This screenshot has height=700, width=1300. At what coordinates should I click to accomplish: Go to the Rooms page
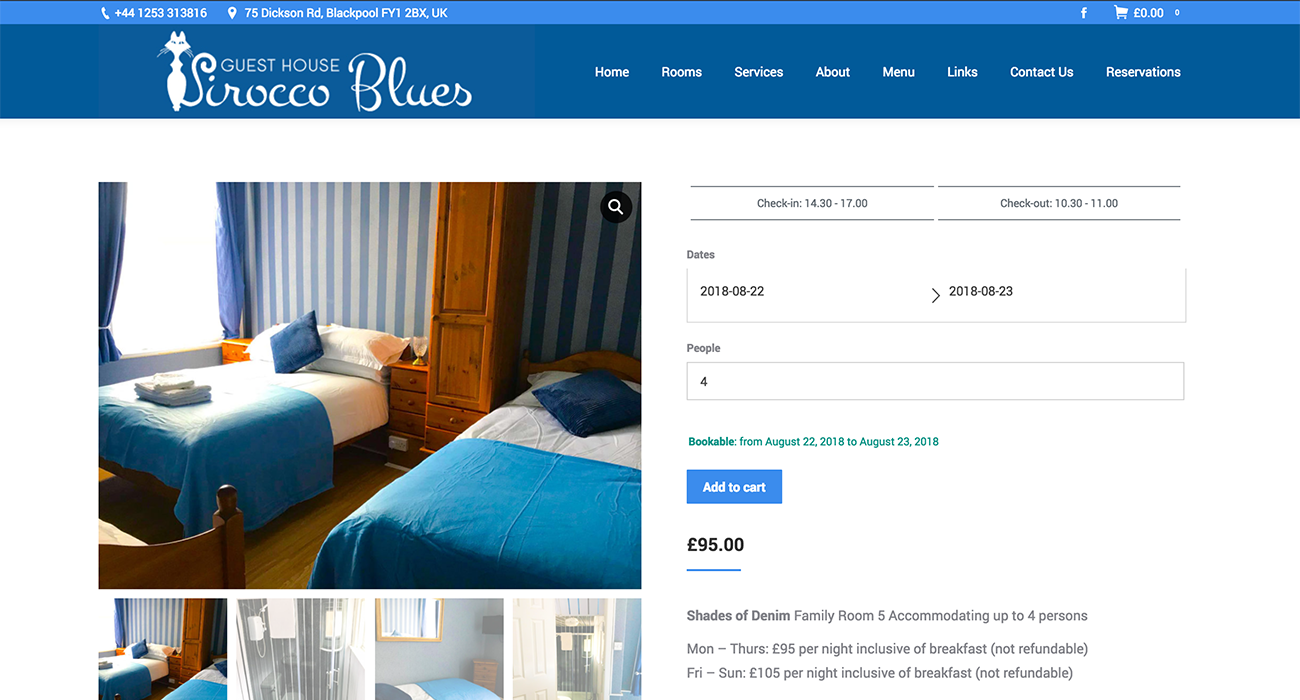point(681,72)
